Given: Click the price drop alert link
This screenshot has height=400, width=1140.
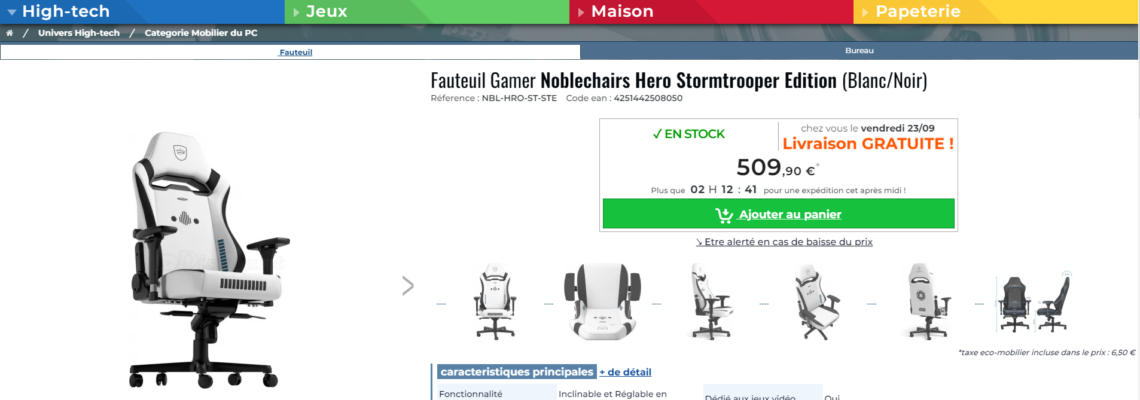Looking at the screenshot, I should click(x=784, y=242).
